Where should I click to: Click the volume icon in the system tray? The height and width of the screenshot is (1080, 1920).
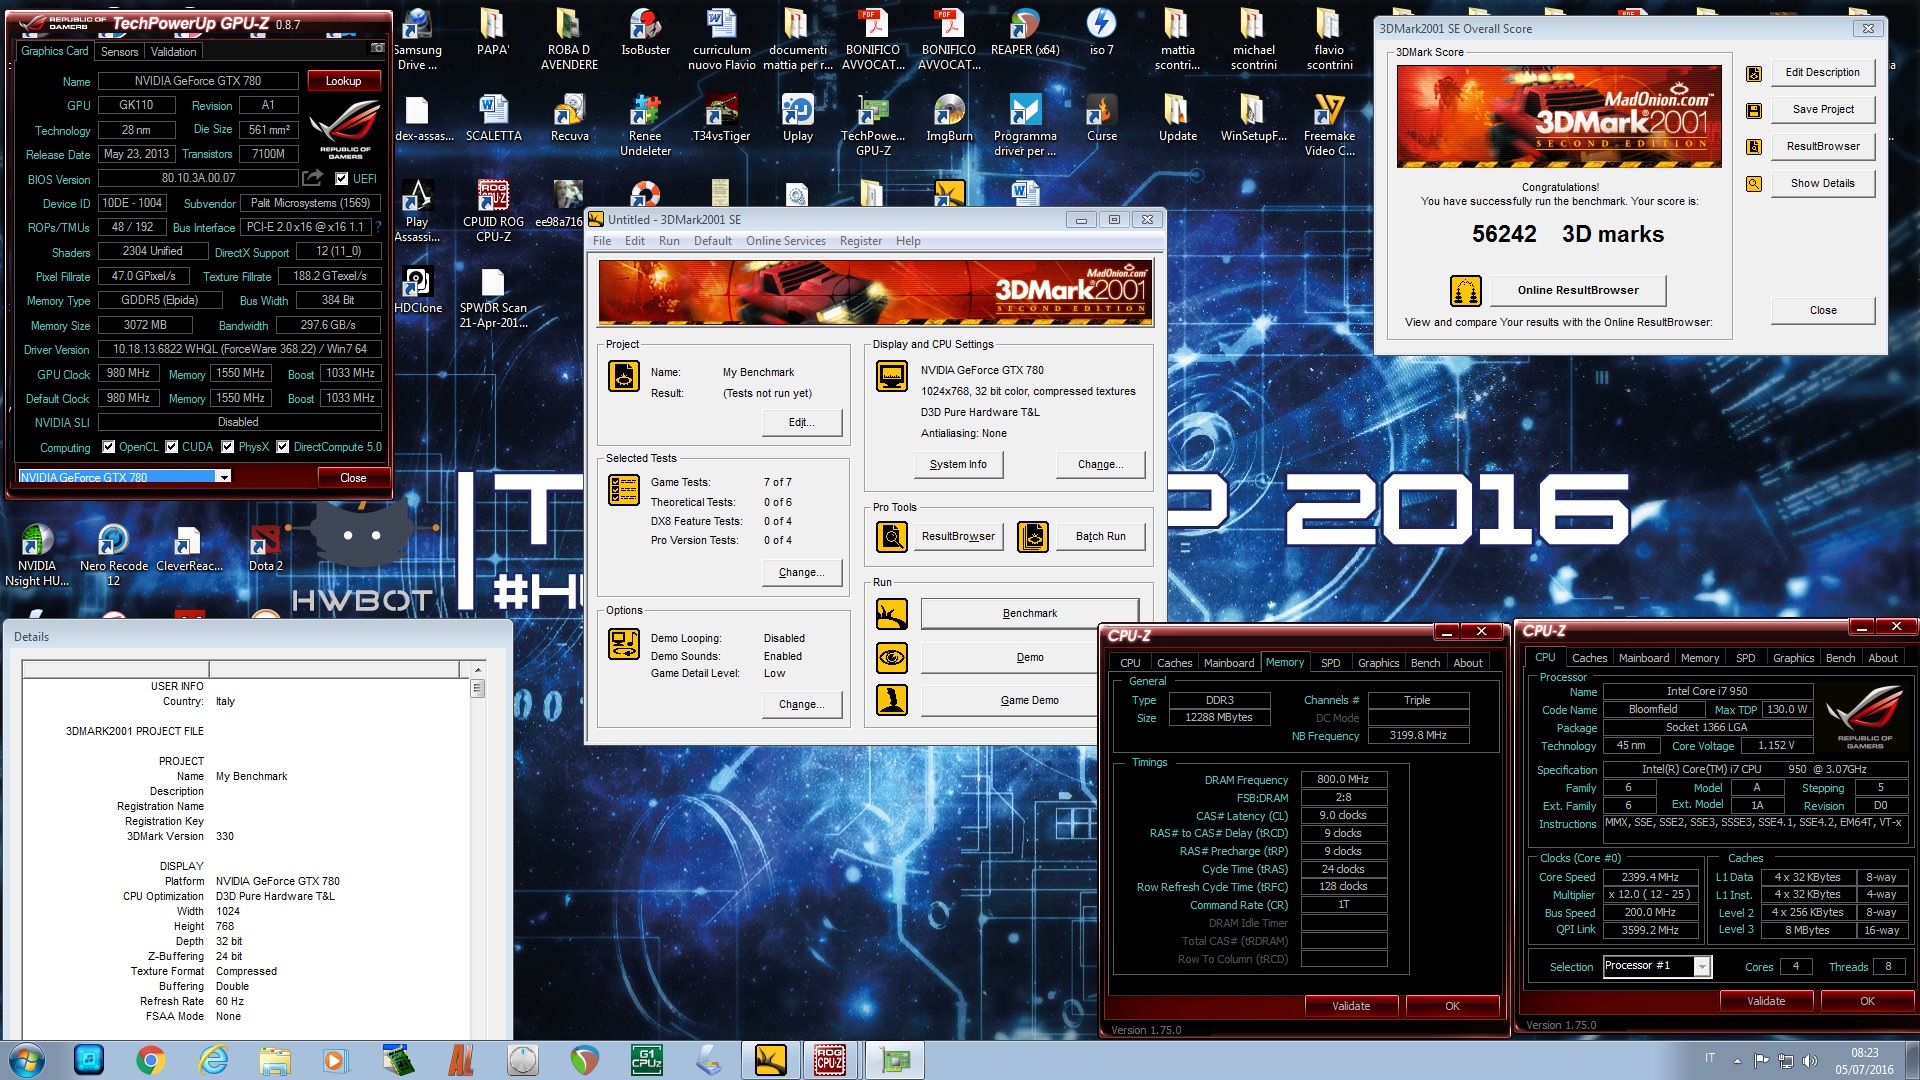(1809, 1061)
